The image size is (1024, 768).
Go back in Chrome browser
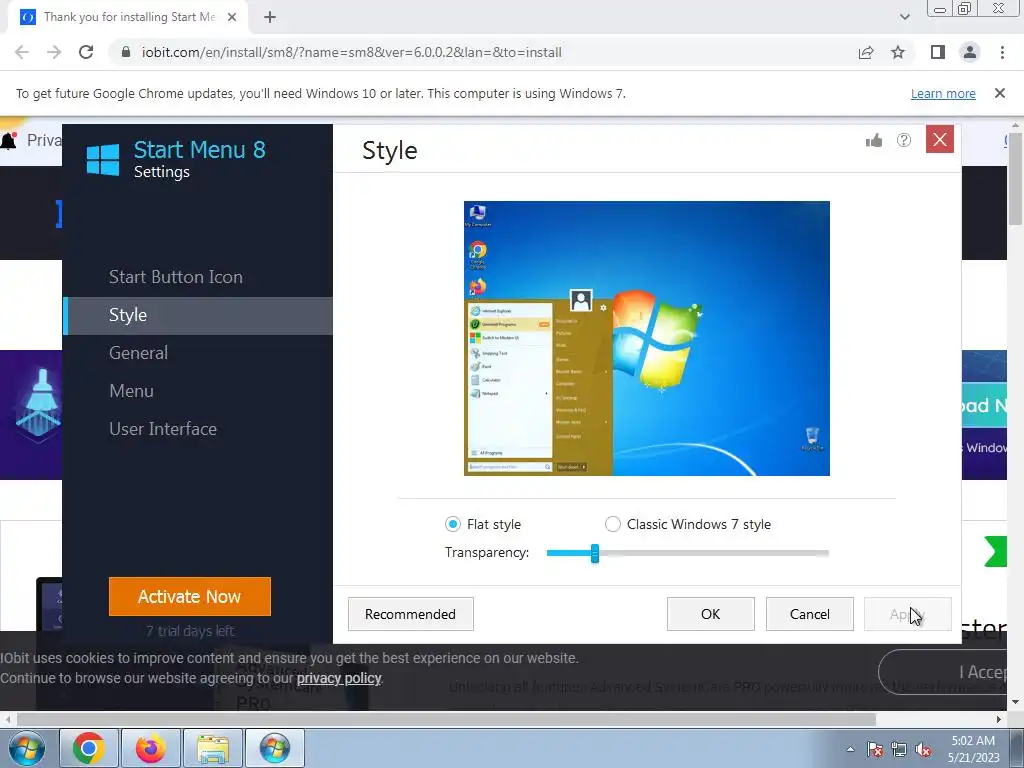pyautogui.click(x=22, y=52)
